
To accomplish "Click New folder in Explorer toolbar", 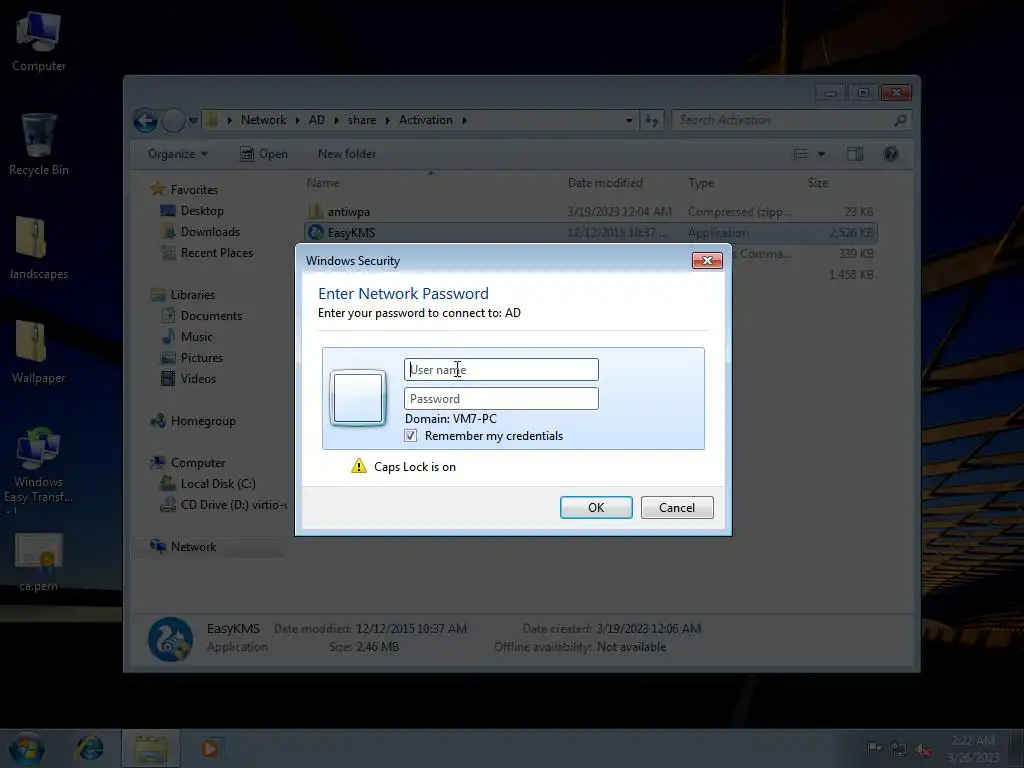I will point(347,154).
